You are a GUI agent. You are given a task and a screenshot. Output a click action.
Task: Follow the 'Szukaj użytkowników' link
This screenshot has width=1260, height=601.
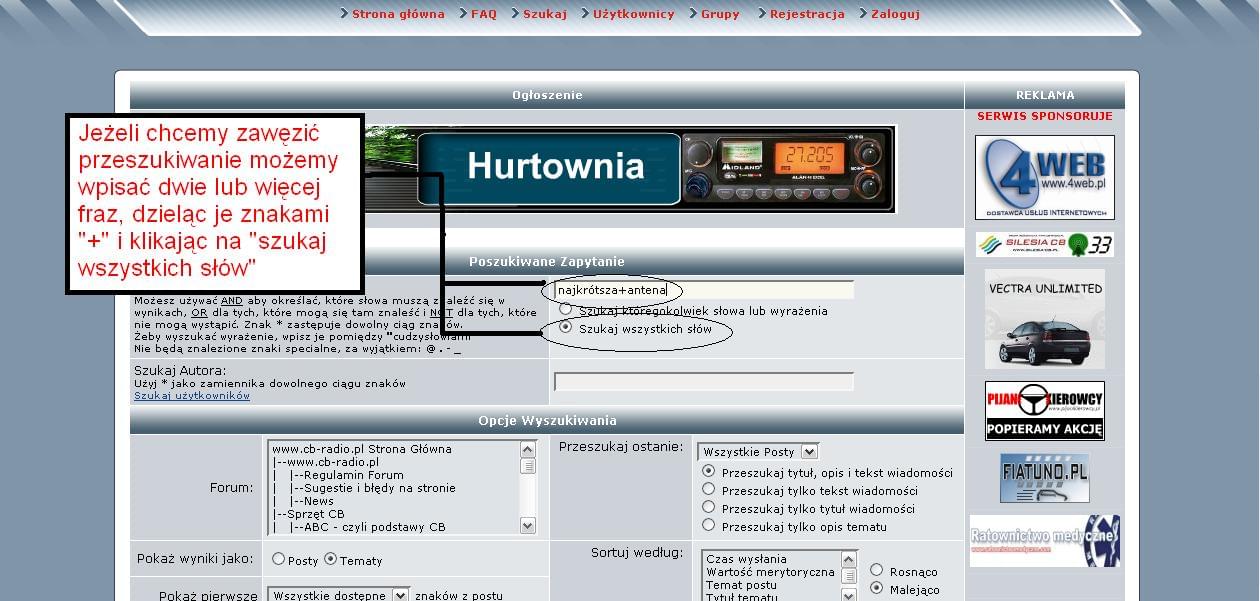[x=192, y=396]
